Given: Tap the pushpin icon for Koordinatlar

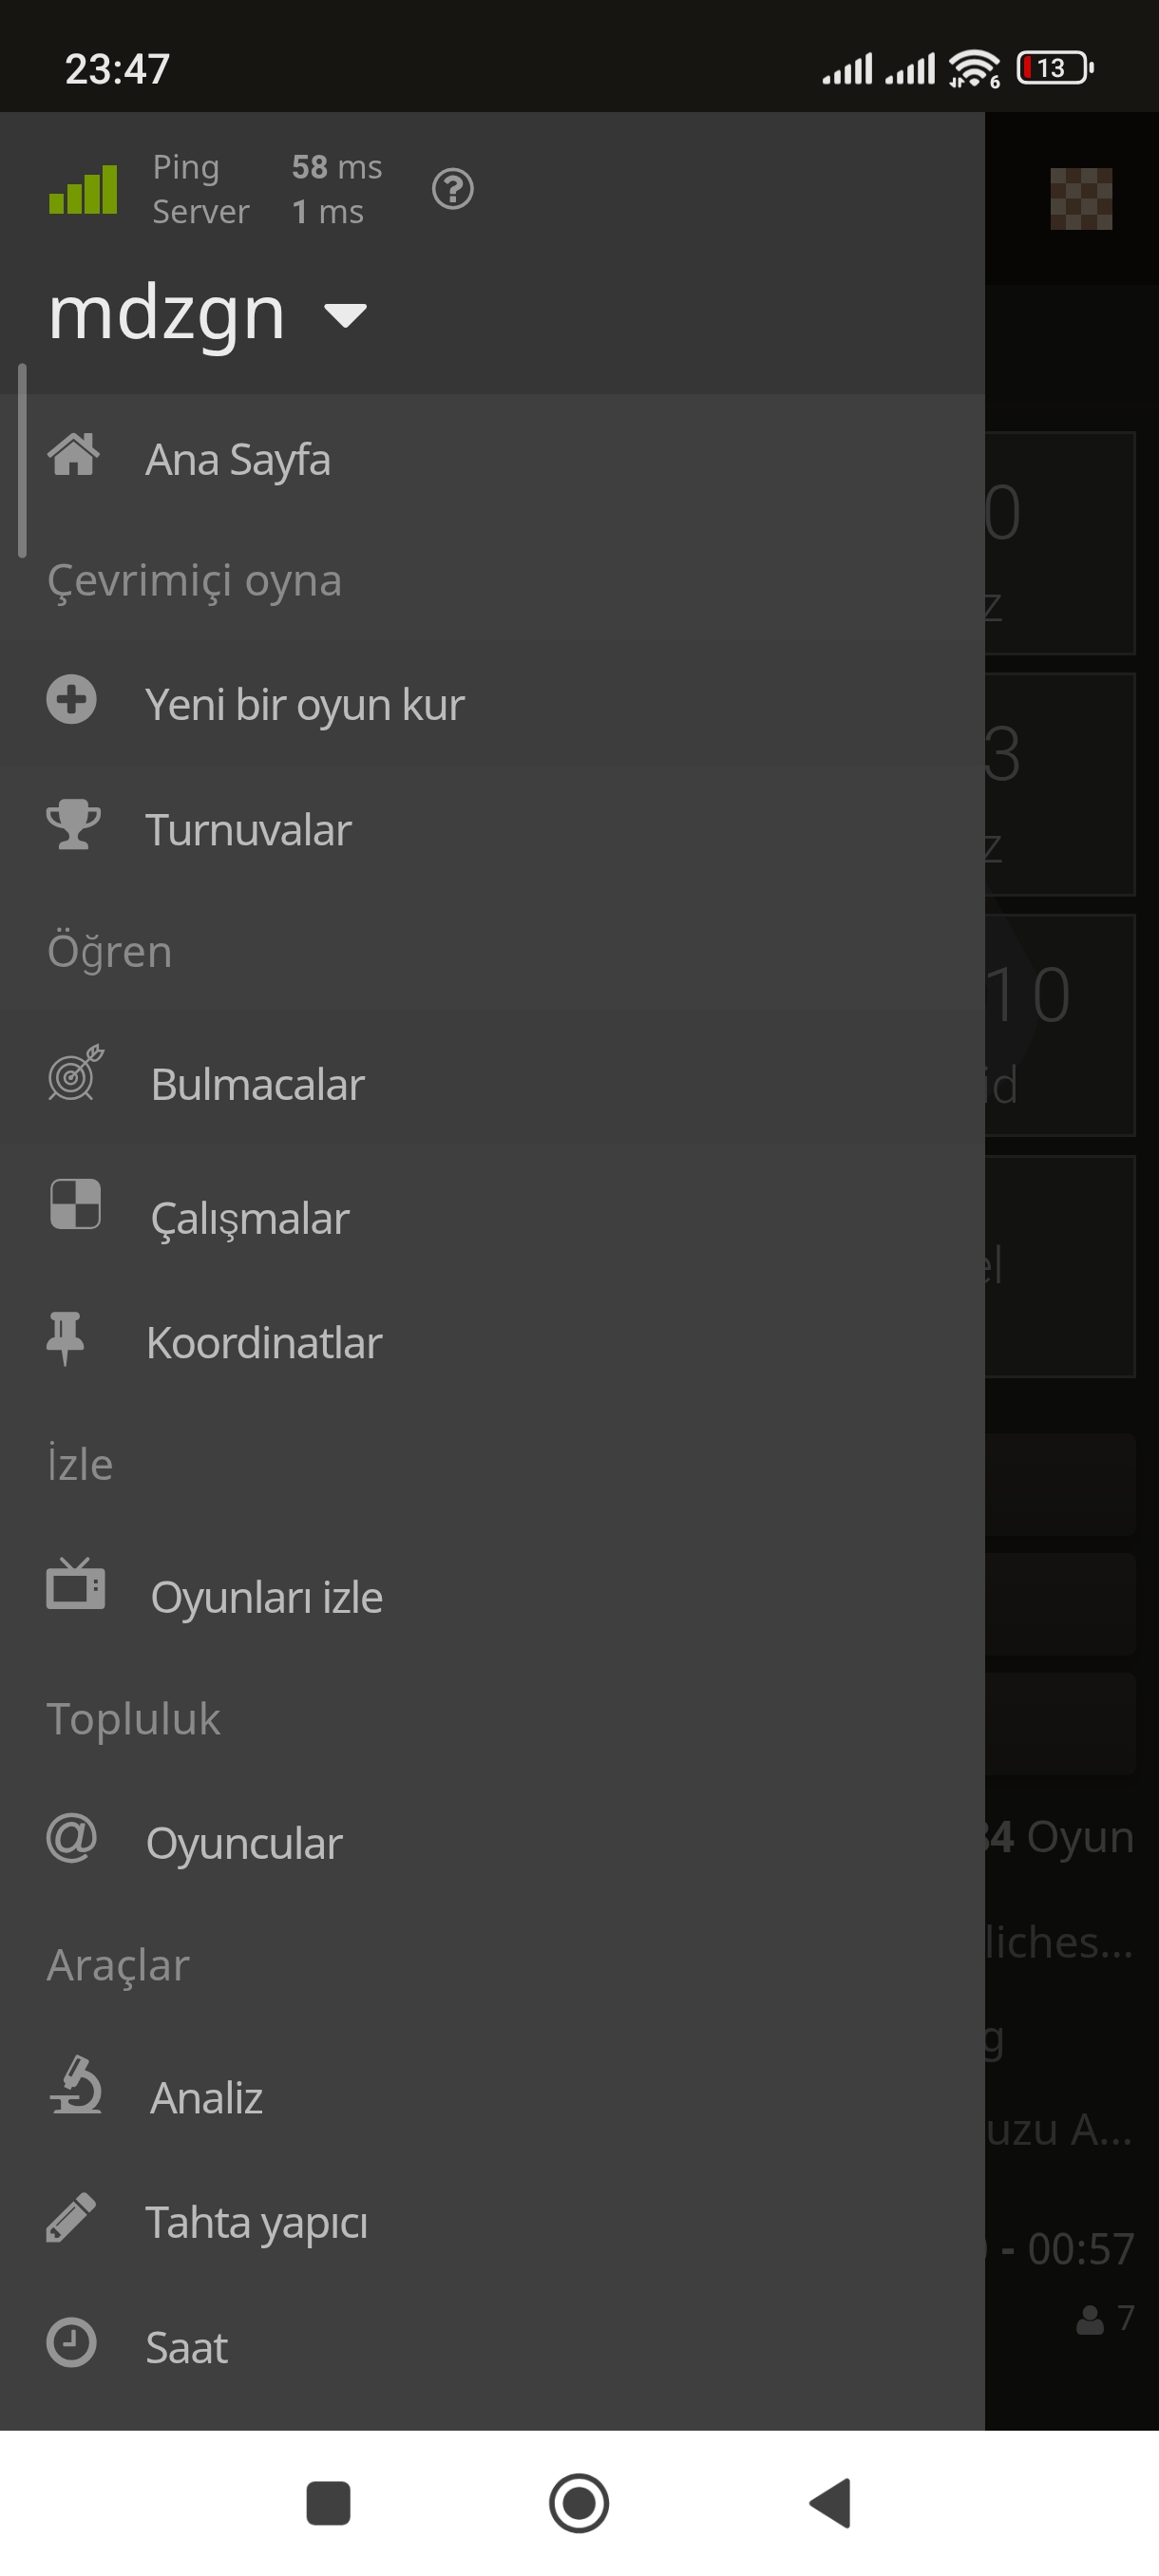Looking at the screenshot, I should pyautogui.click(x=66, y=1337).
